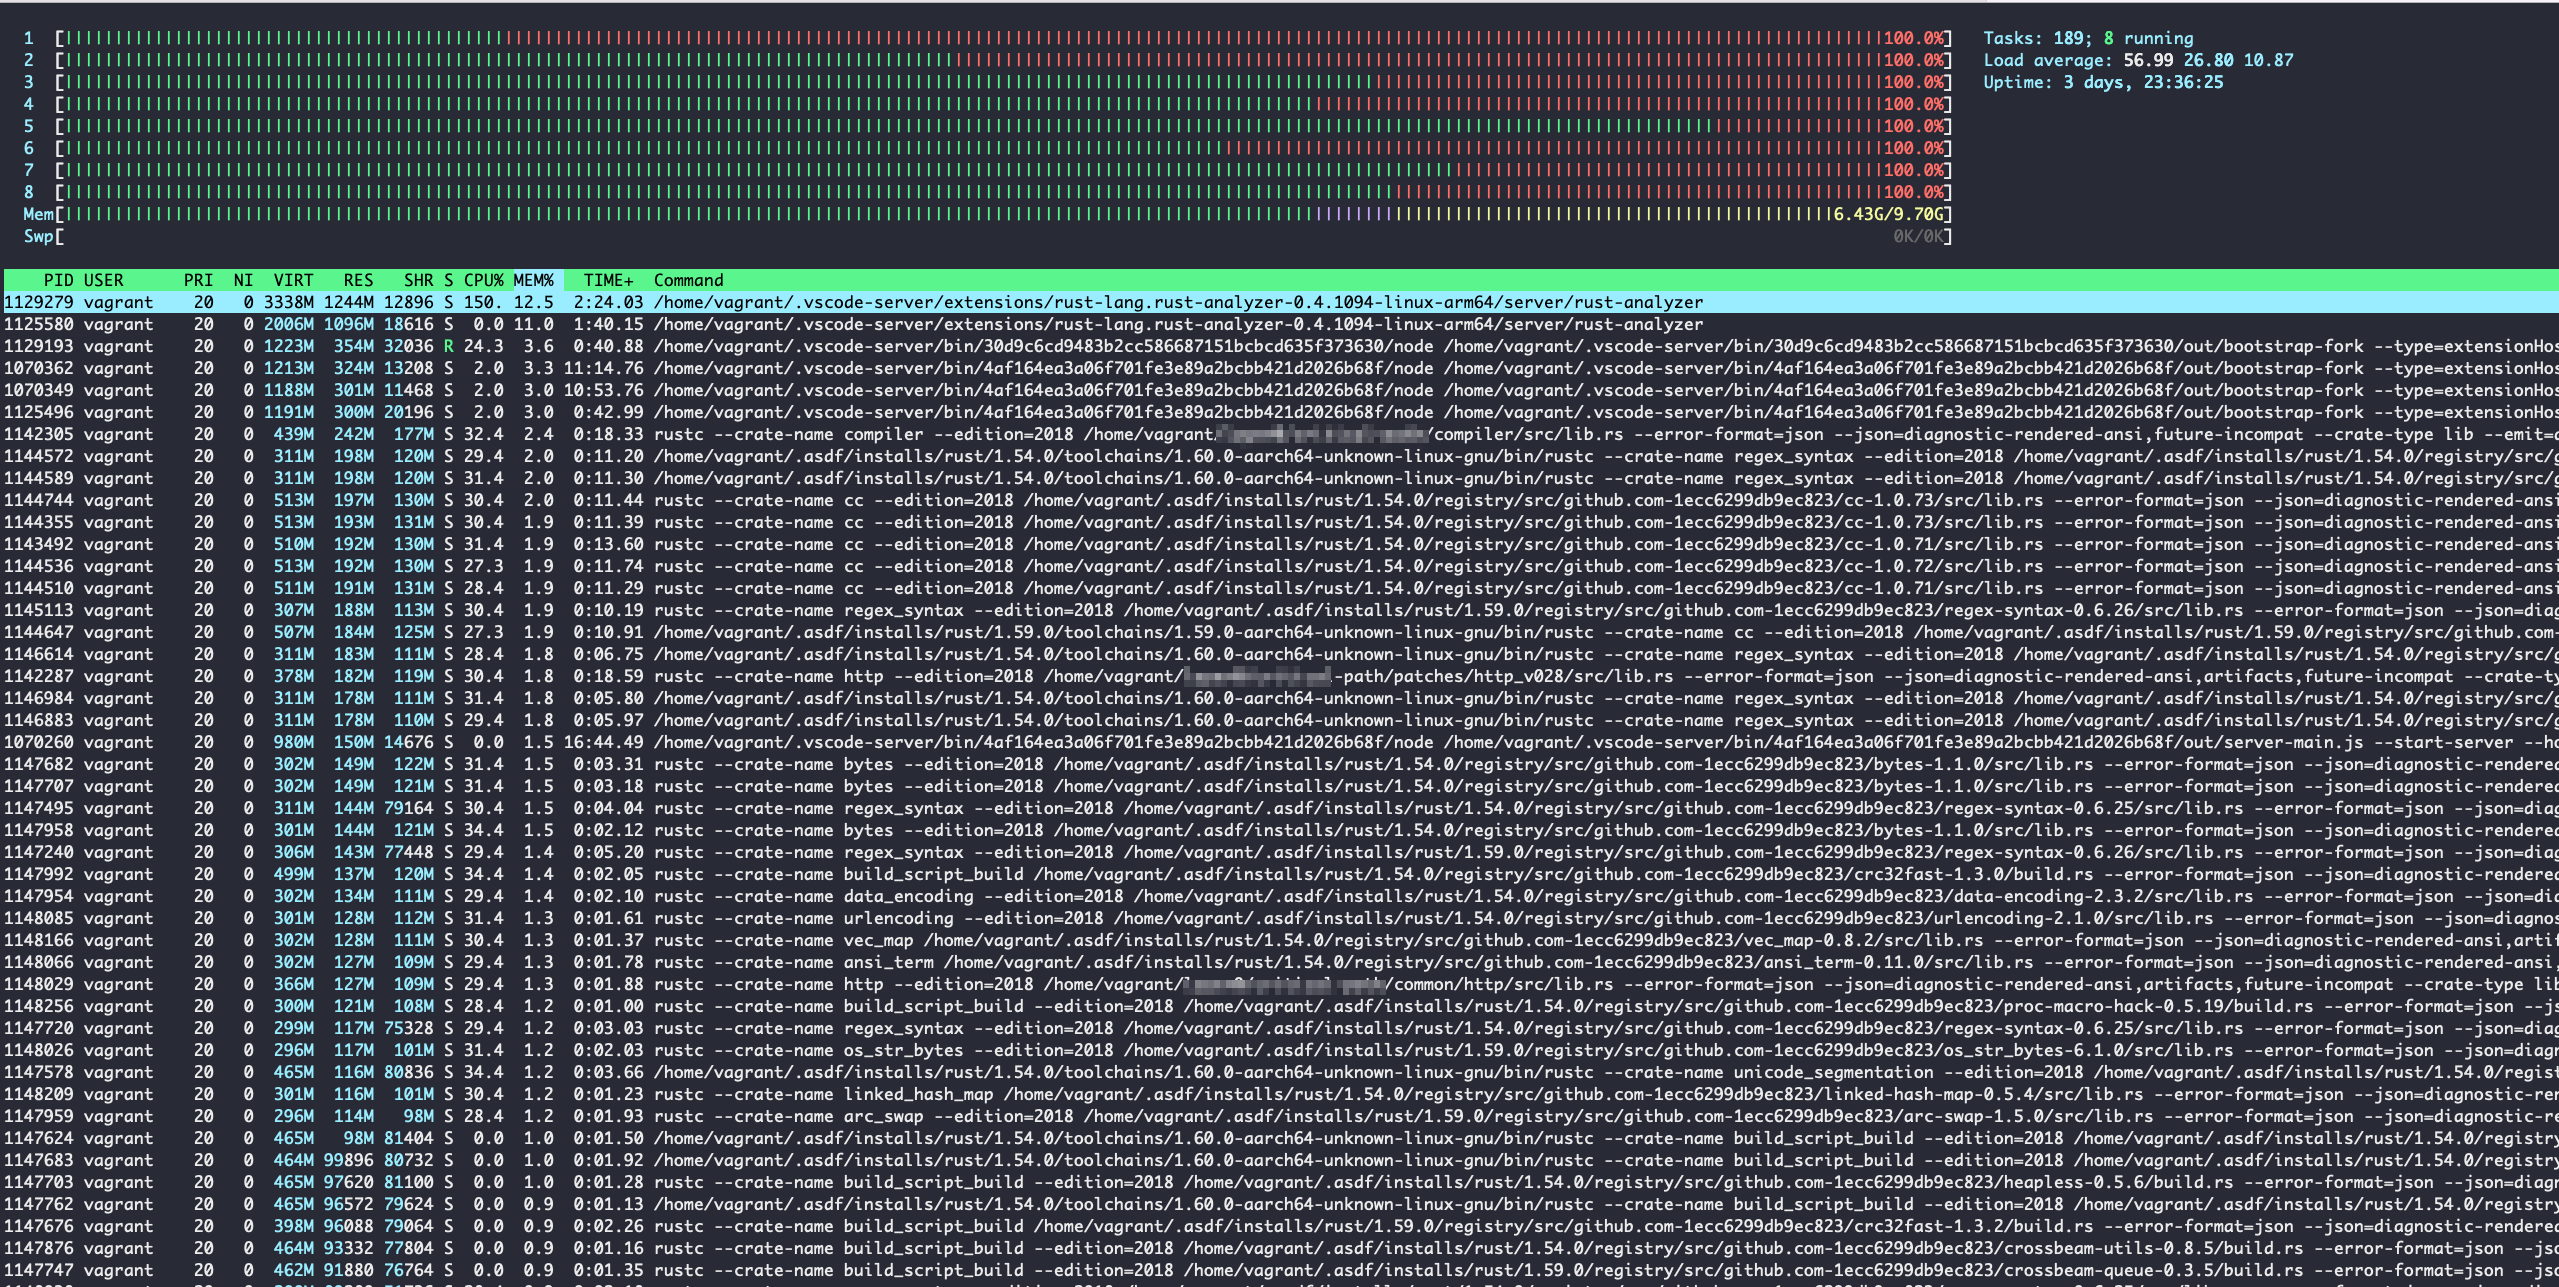
Task: Click the CPU 8 usage meter
Action: point(988,192)
